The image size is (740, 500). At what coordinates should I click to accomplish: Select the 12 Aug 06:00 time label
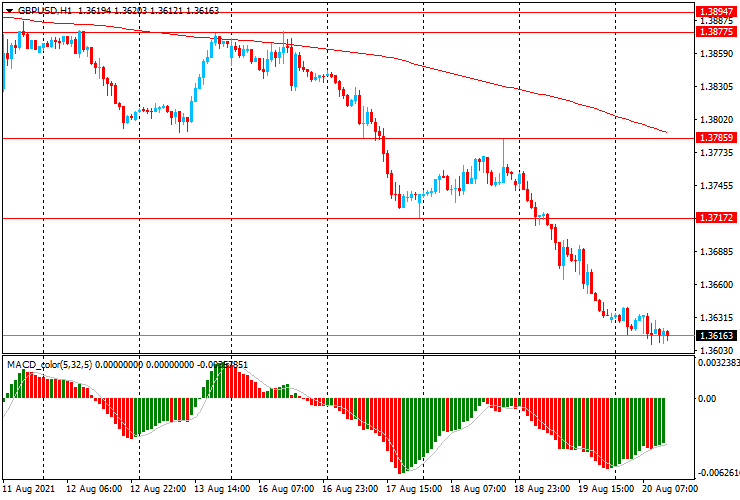(94, 488)
